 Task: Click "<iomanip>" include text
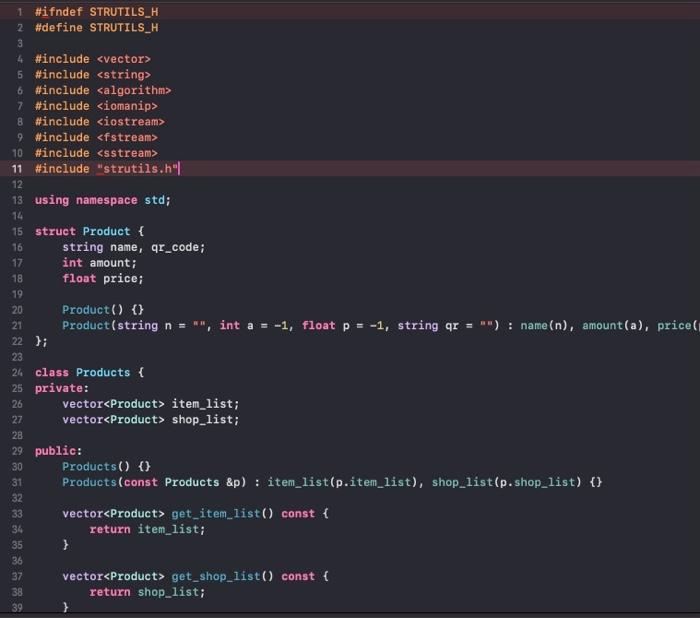127,106
